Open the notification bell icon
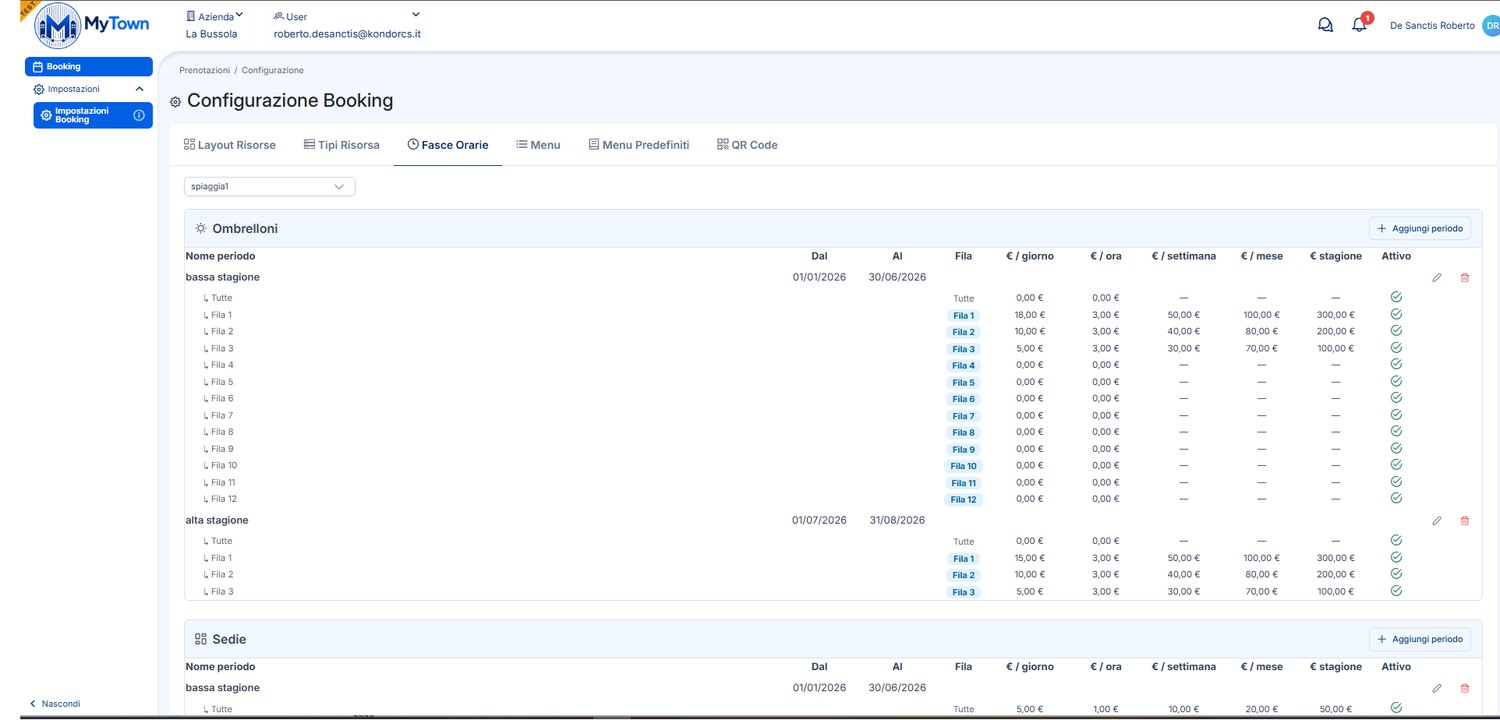This screenshot has height=720, width=1500. tap(1359, 25)
